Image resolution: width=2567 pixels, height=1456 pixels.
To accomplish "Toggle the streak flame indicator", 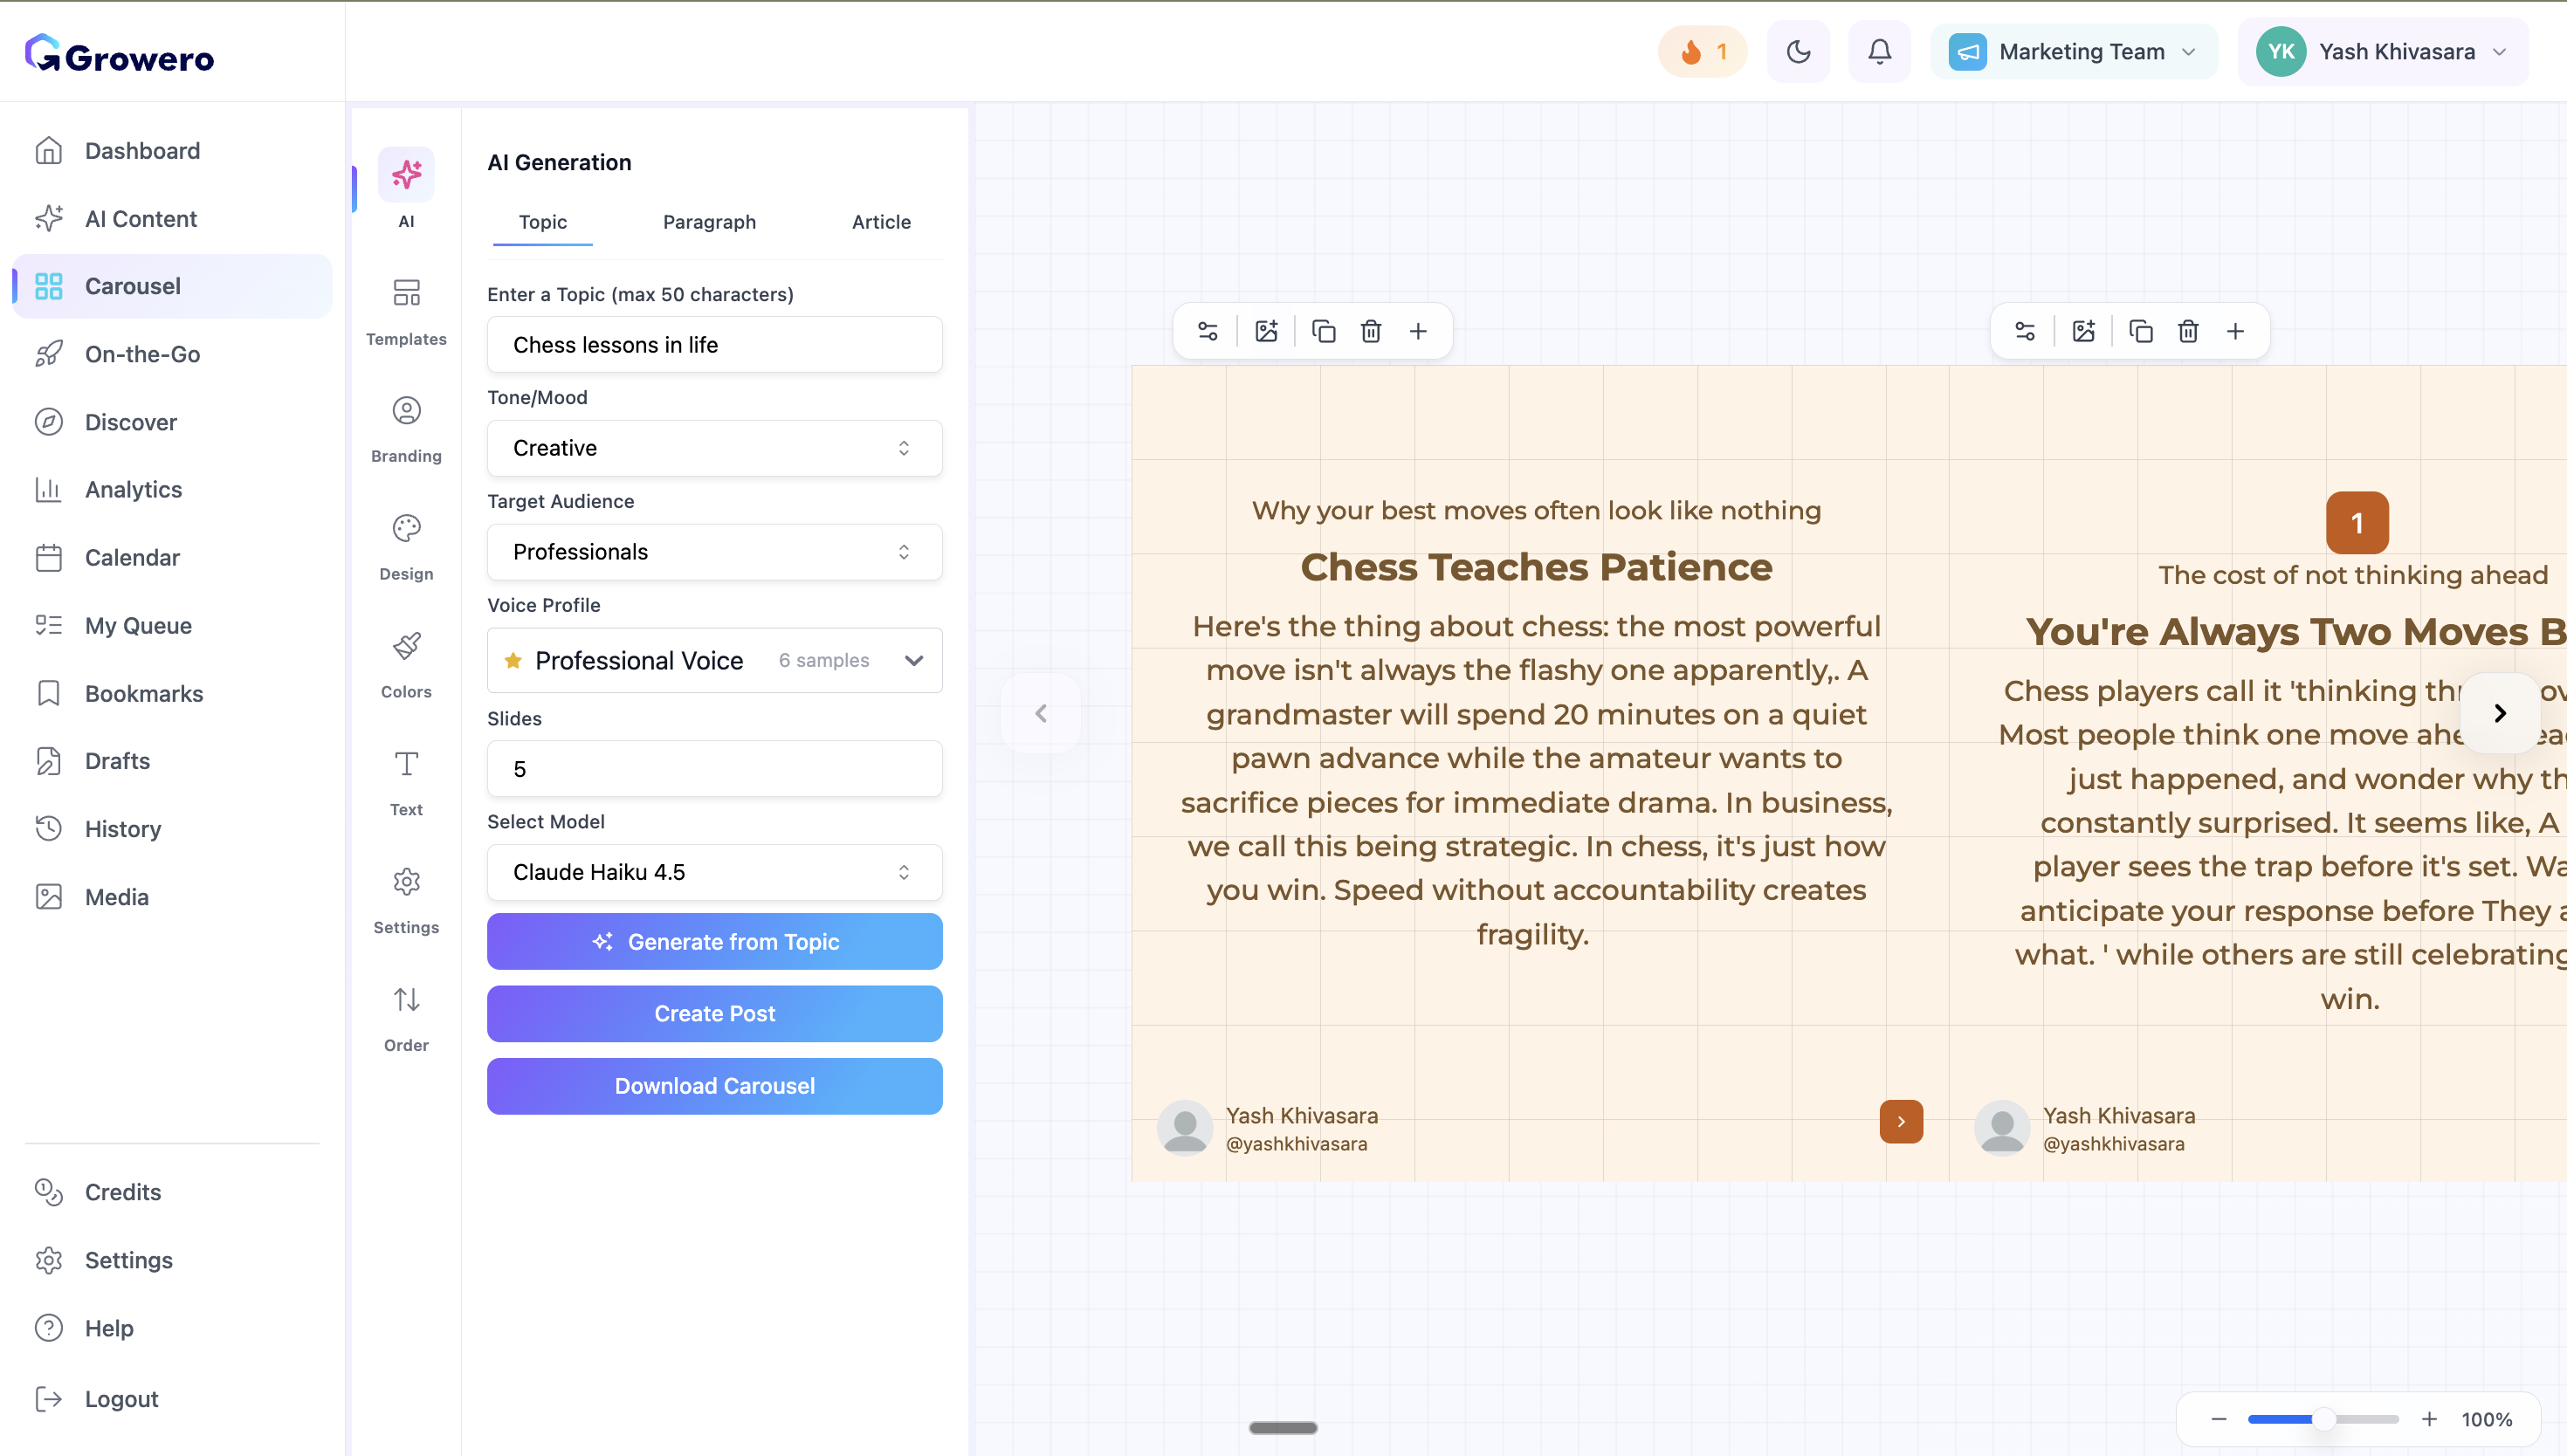I will [1702, 51].
